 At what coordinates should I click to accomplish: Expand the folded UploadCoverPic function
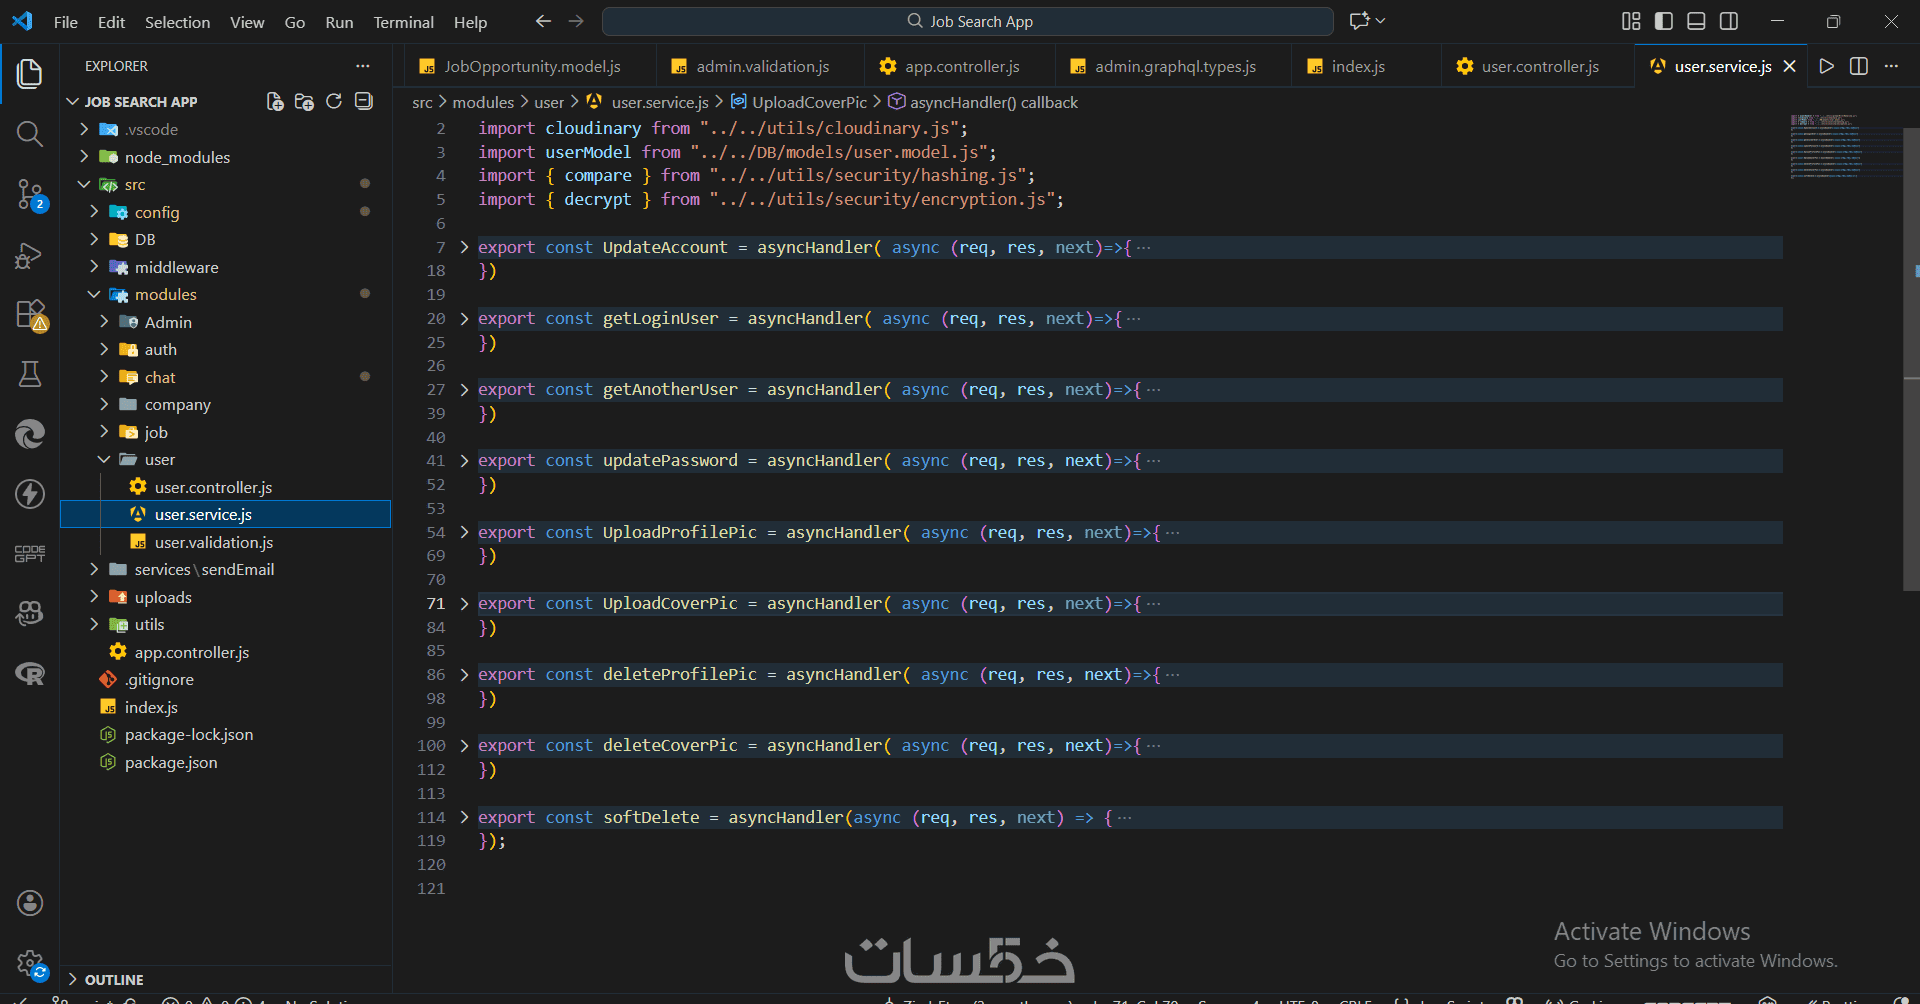click(x=464, y=604)
